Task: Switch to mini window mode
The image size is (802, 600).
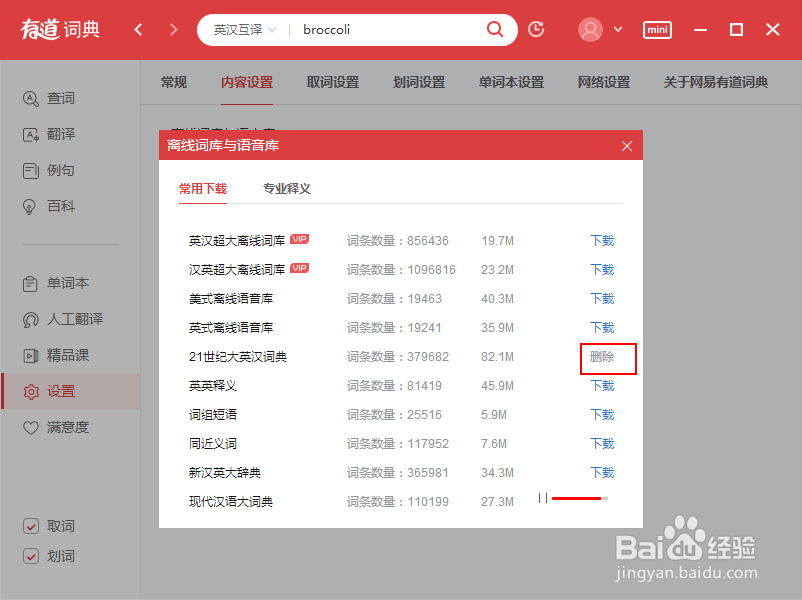Action: click(657, 30)
